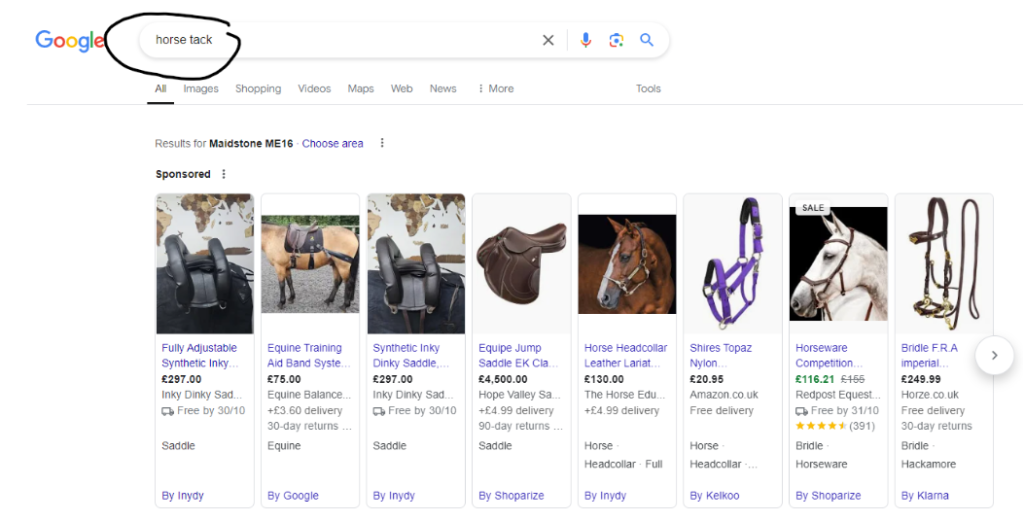Open the Tools options
Image resolution: width=1024 pixels, height=521 pixels.
648,89
